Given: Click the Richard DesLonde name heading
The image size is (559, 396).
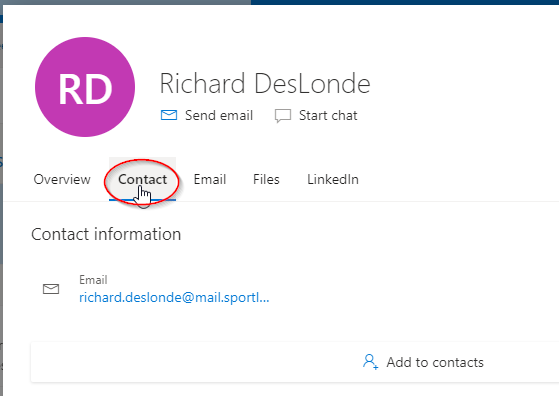Looking at the screenshot, I should click(265, 83).
